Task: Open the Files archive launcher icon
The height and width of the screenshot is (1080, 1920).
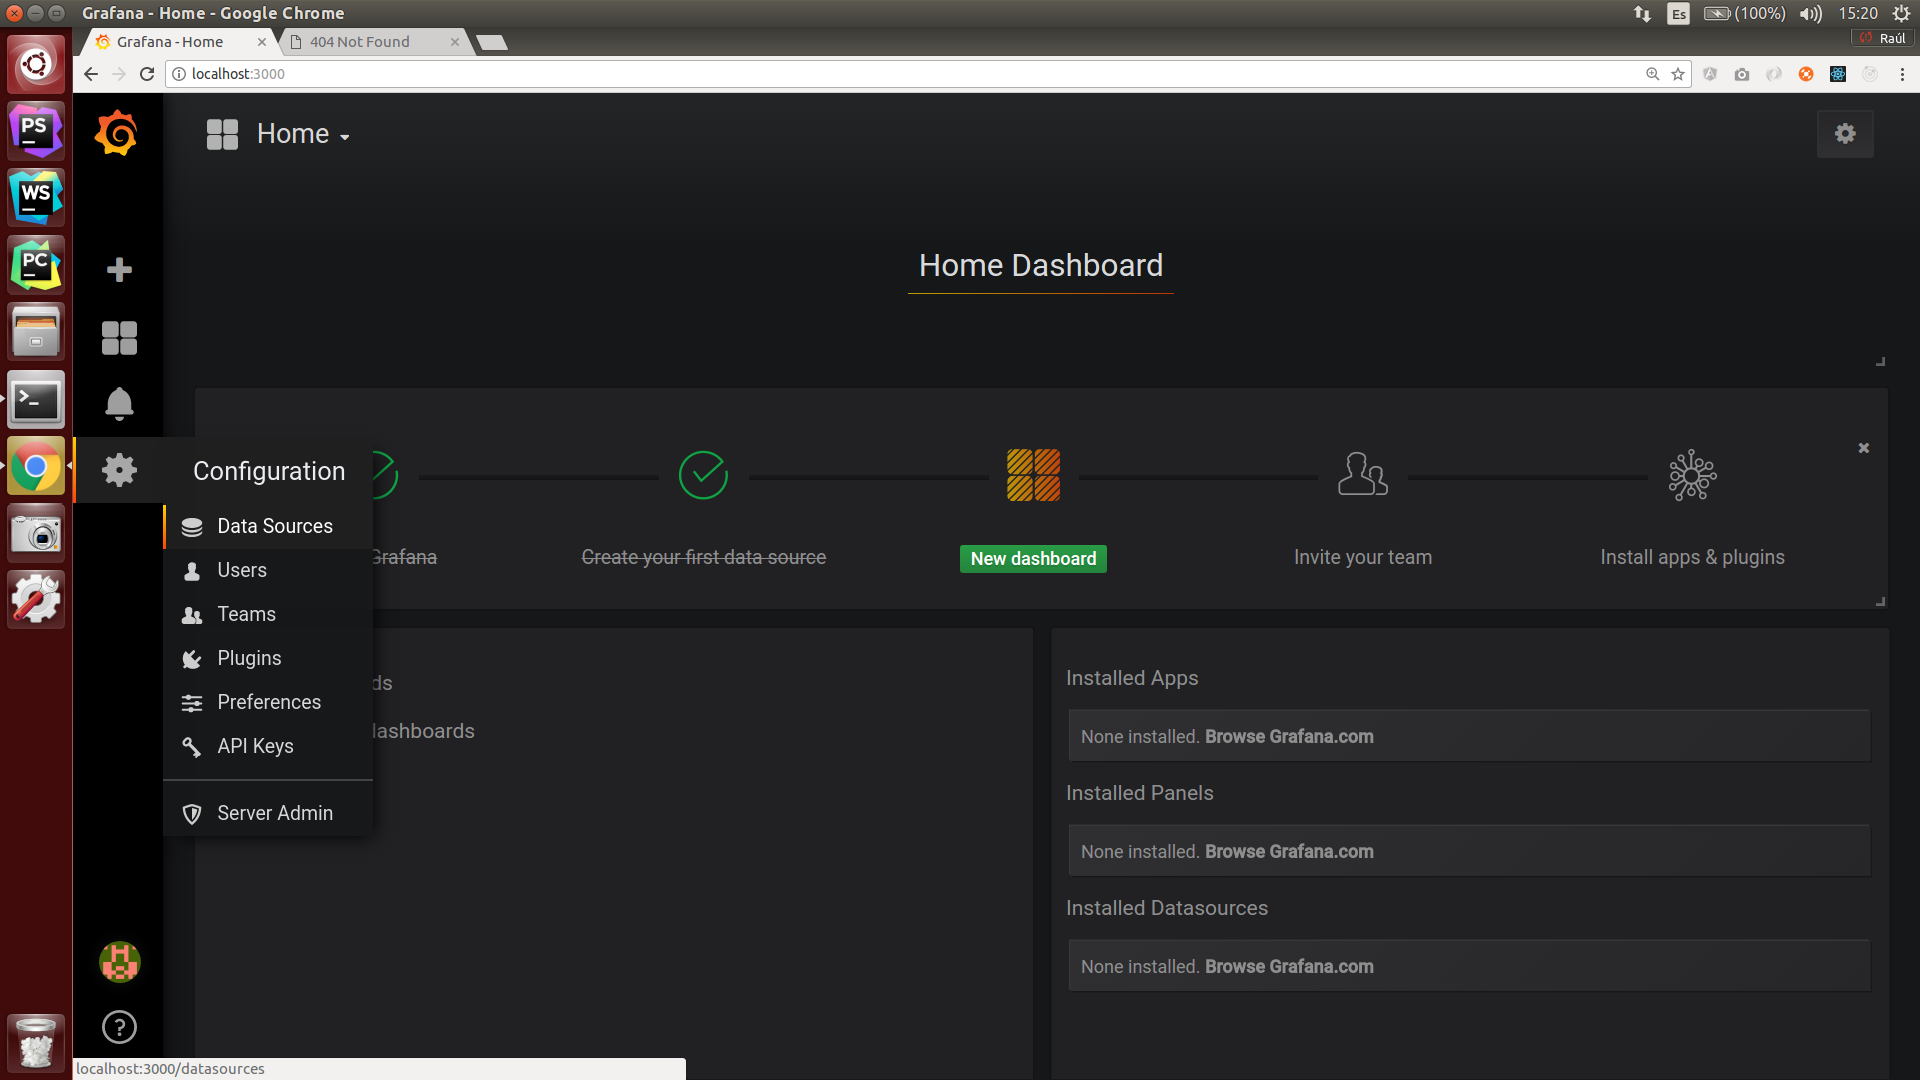Action: tap(36, 332)
